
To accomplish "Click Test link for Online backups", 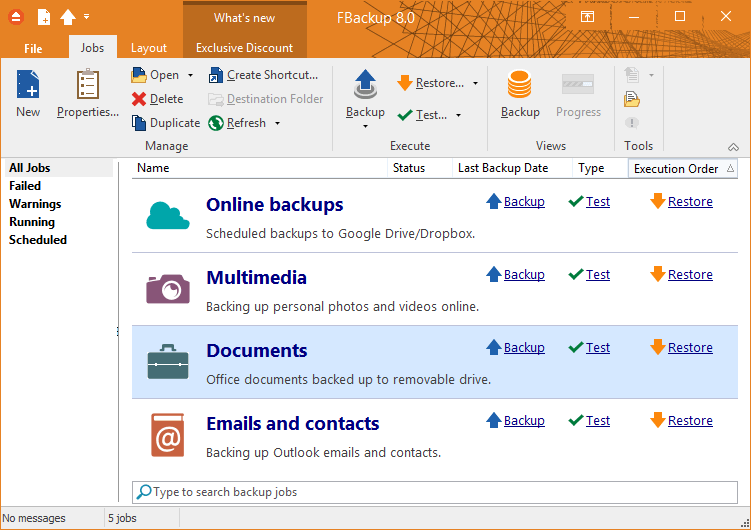I will click(598, 202).
